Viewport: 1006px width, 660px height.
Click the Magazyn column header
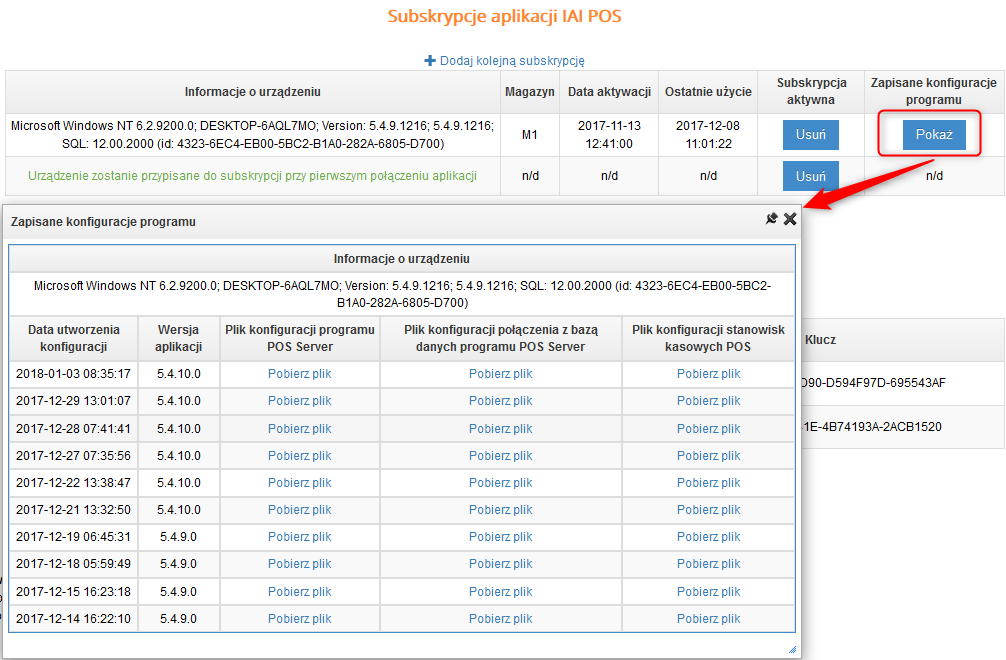(x=530, y=92)
